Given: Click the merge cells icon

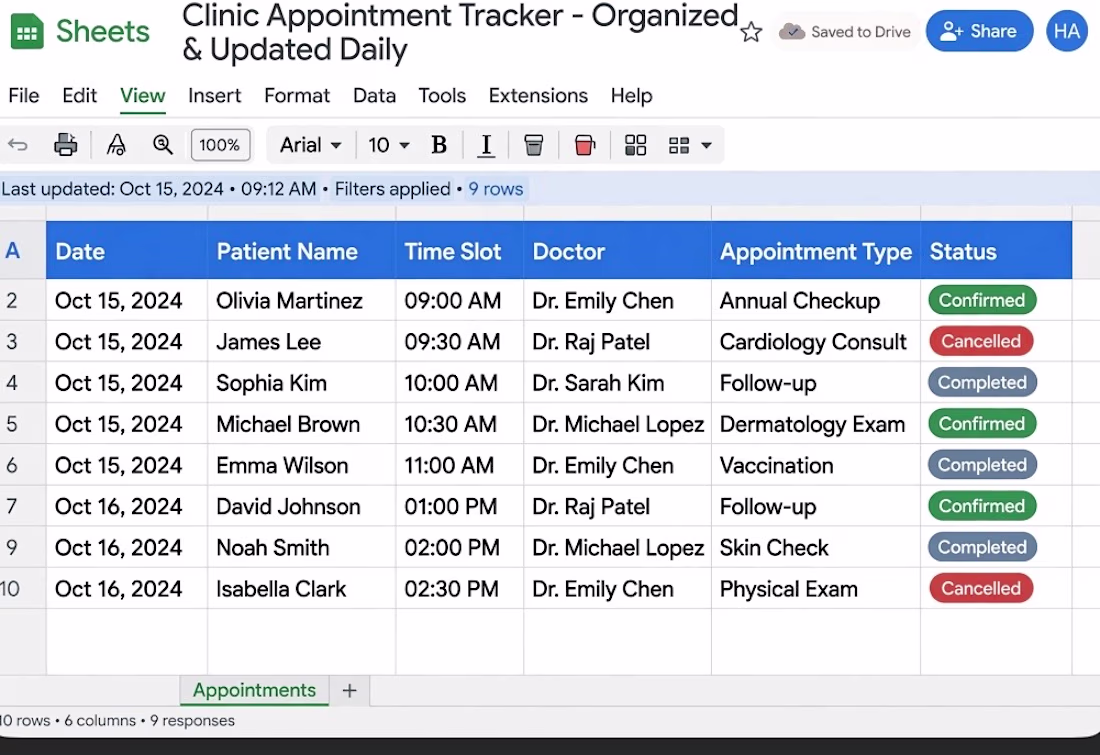Looking at the screenshot, I should (679, 145).
